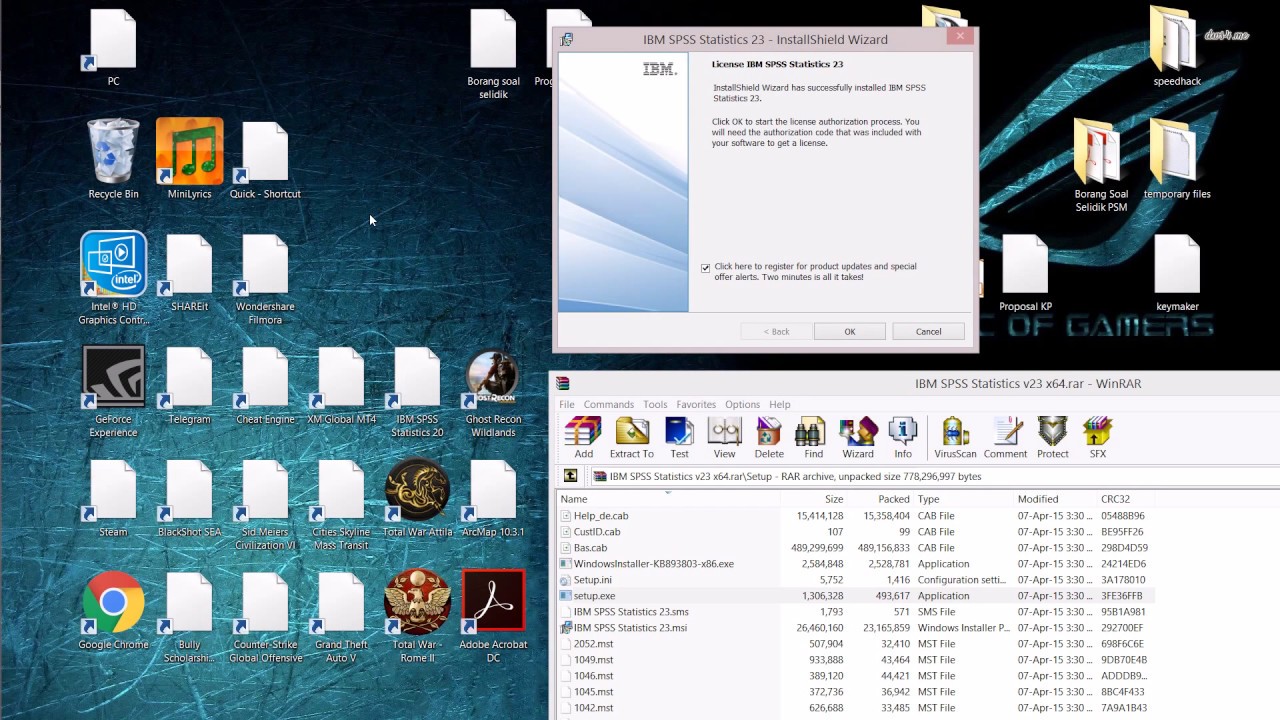Click the WinRAR archive path address field
1280x720 pixels.
[932, 476]
